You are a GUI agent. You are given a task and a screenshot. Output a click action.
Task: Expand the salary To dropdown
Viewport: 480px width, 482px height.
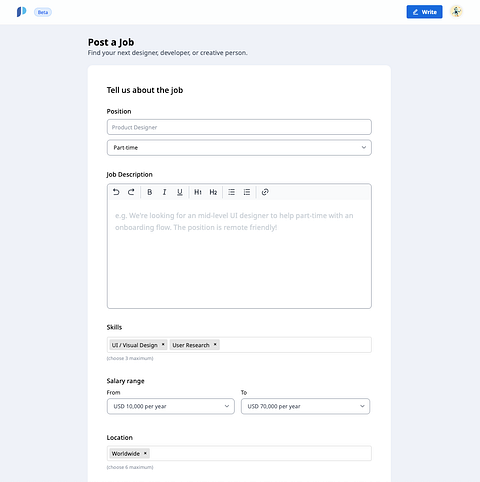[305, 406]
